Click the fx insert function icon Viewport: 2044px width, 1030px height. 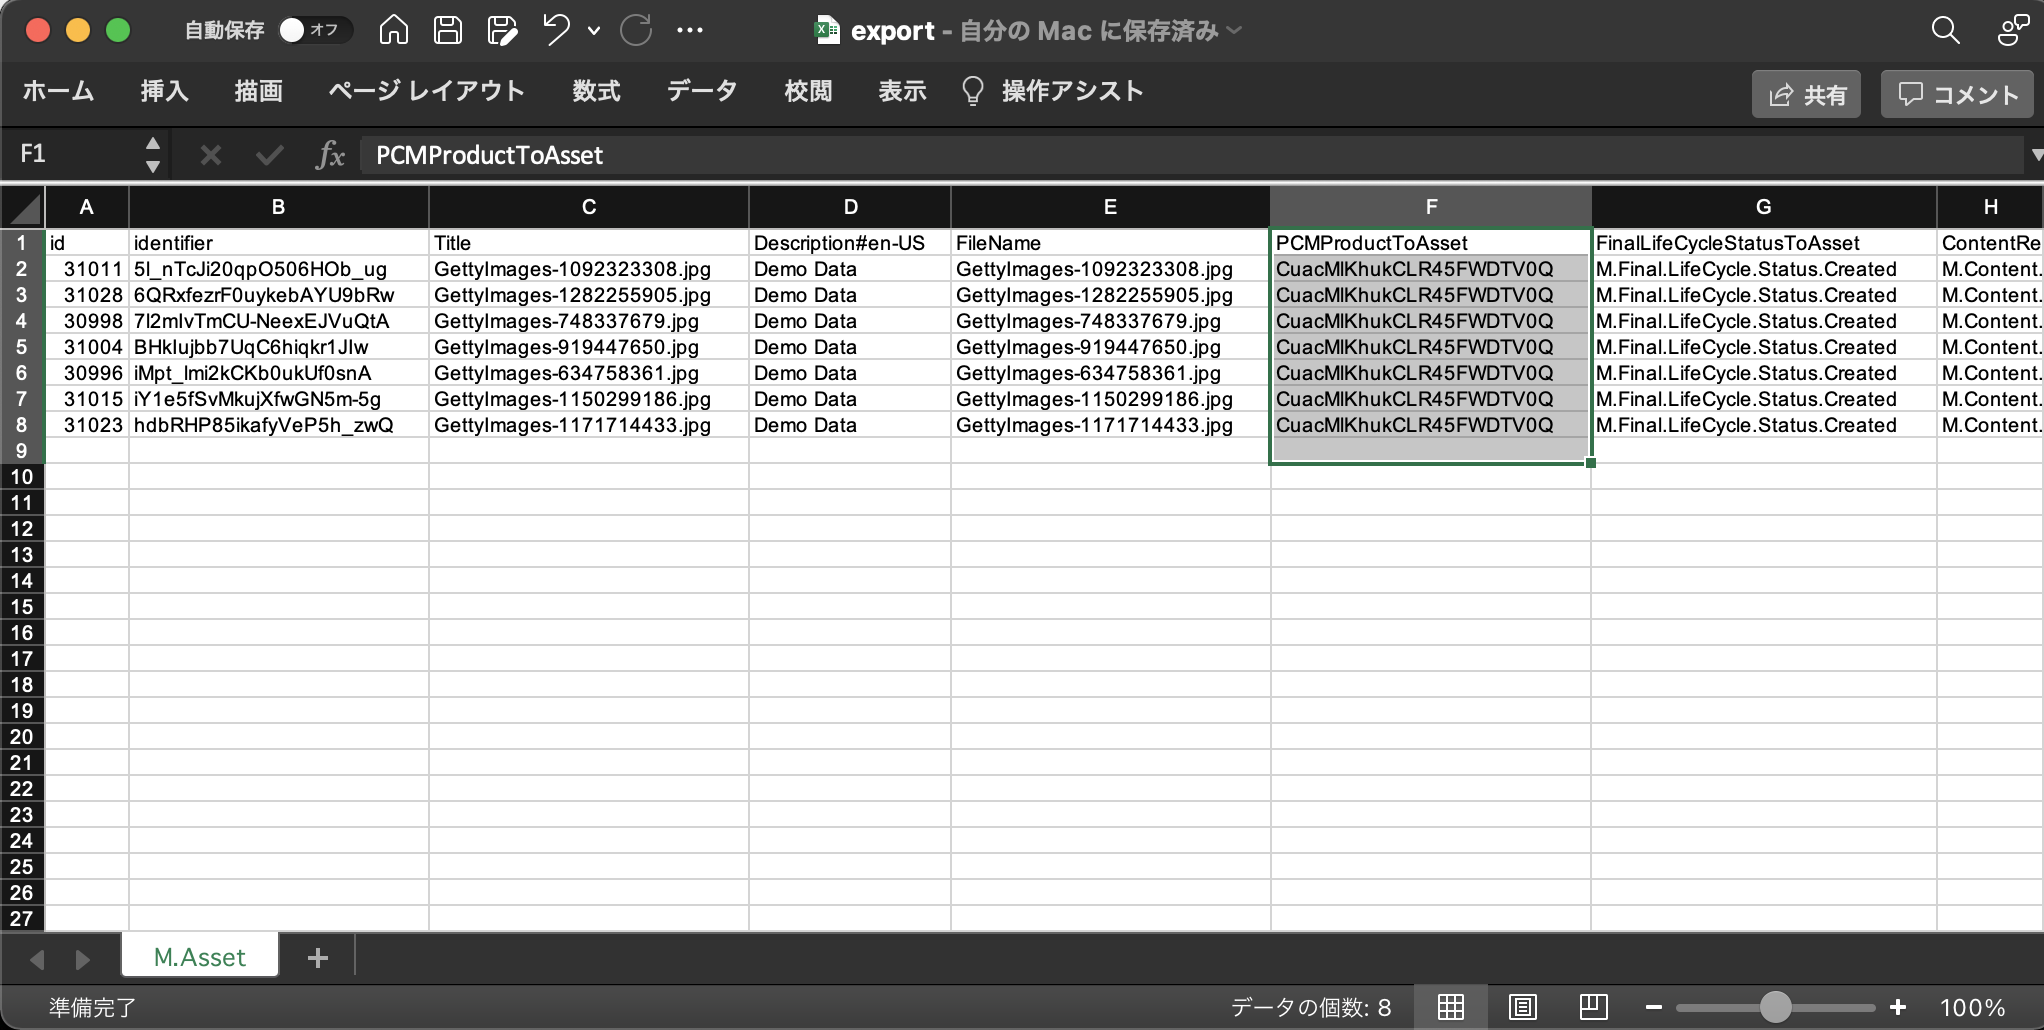(330, 155)
